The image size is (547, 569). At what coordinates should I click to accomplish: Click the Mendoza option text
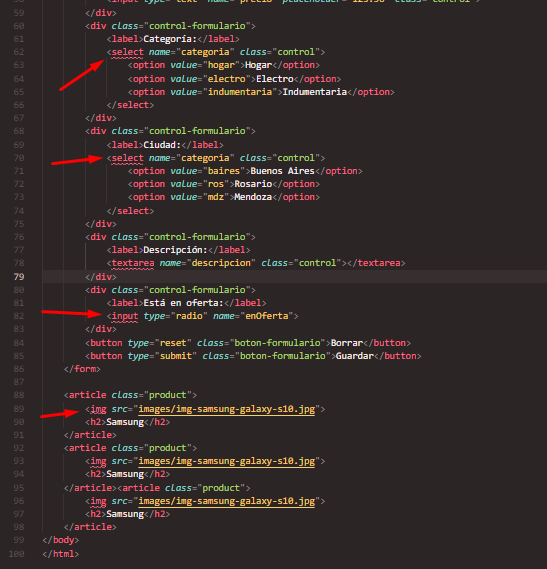tap(253, 197)
